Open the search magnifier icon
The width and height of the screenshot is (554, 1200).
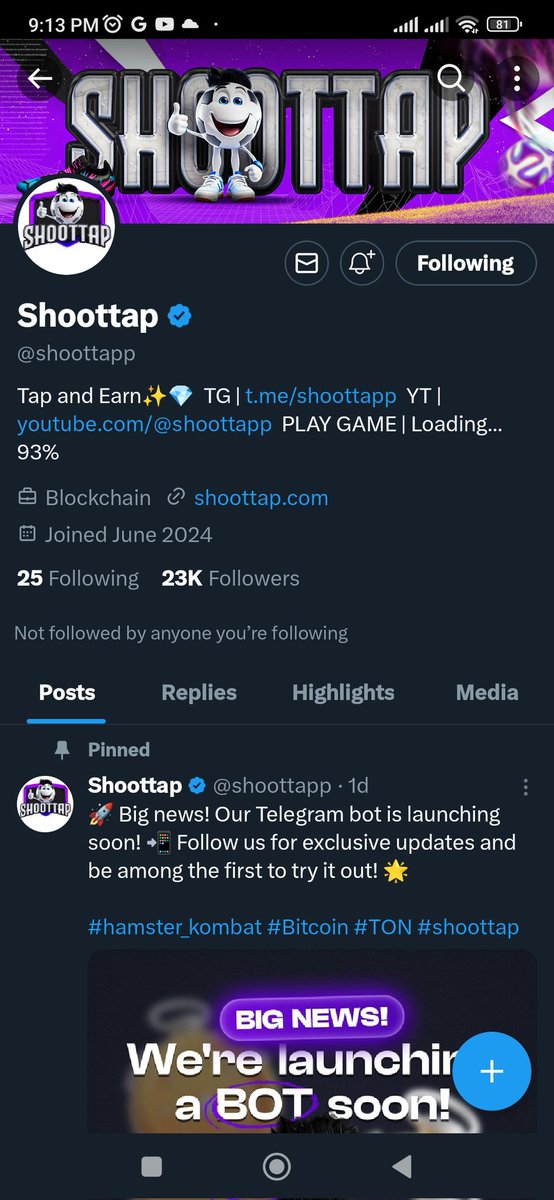point(452,79)
